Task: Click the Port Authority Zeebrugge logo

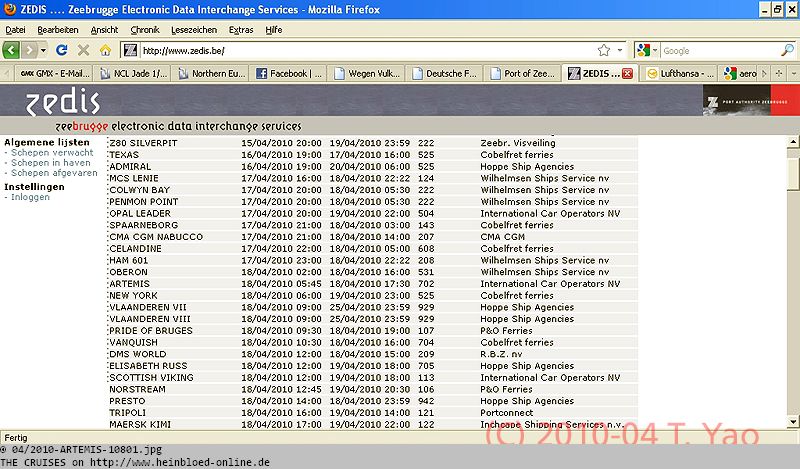Action: coord(751,101)
